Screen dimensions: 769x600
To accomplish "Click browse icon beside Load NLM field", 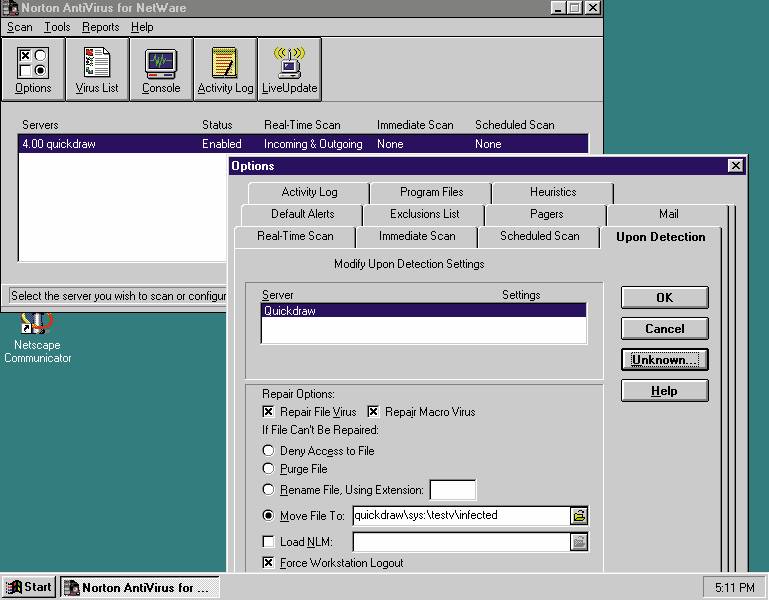I will pyautogui.click(x=579, y=542).
